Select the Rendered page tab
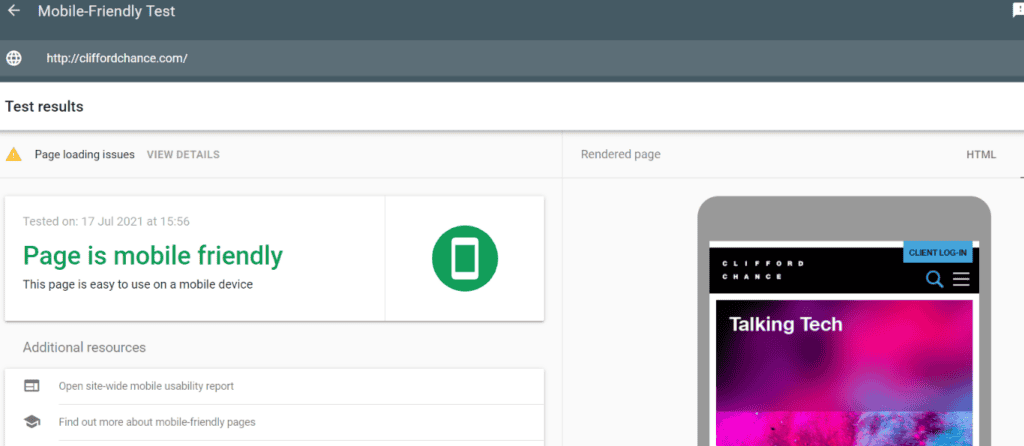The image size is (1024, 446). (620, 155)
